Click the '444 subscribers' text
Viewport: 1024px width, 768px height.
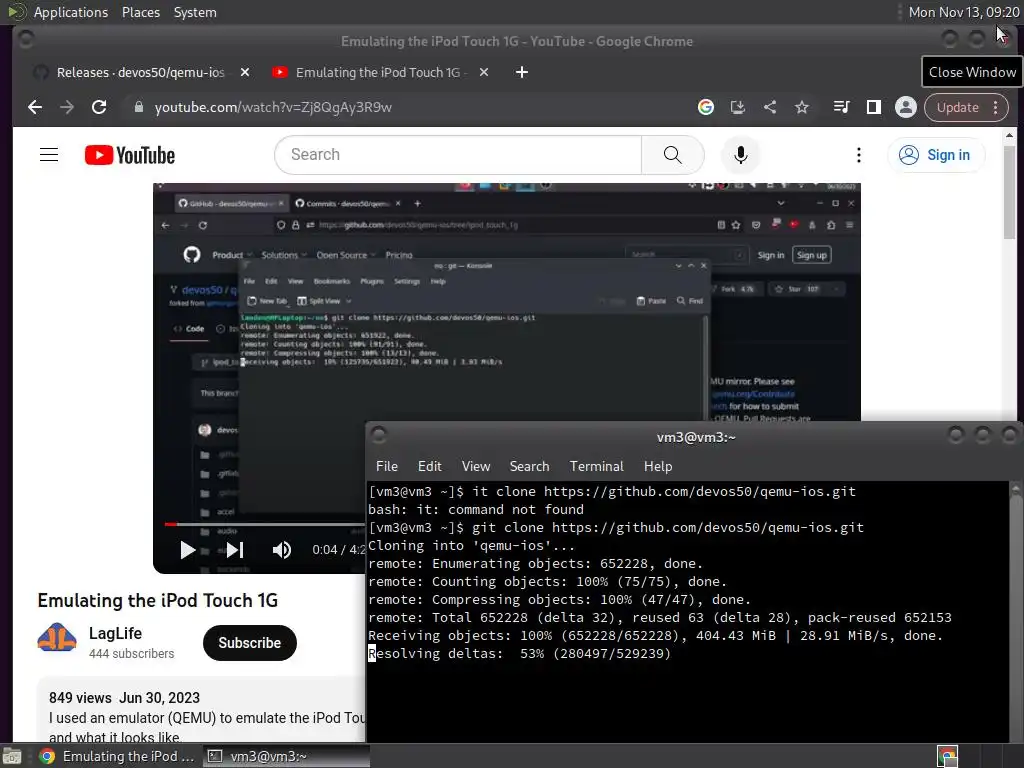tap(131, 653)
